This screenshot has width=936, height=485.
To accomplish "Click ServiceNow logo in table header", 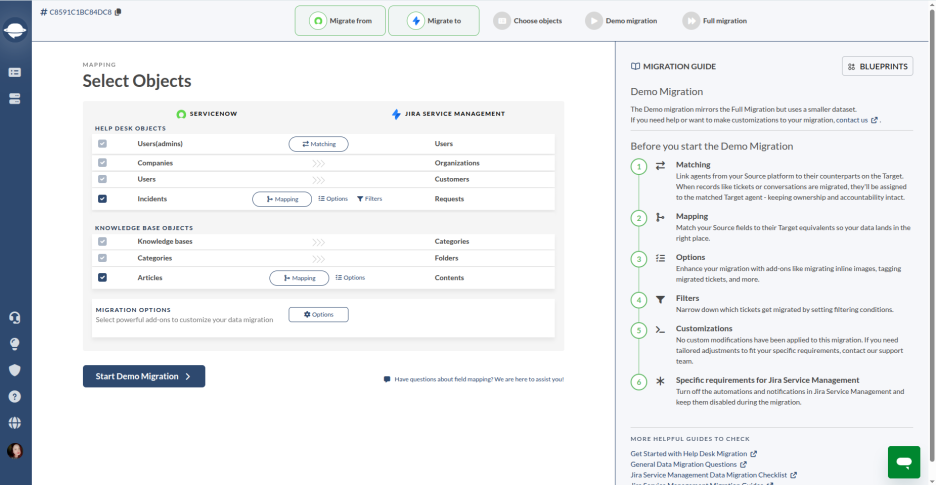I will [181, 113].
